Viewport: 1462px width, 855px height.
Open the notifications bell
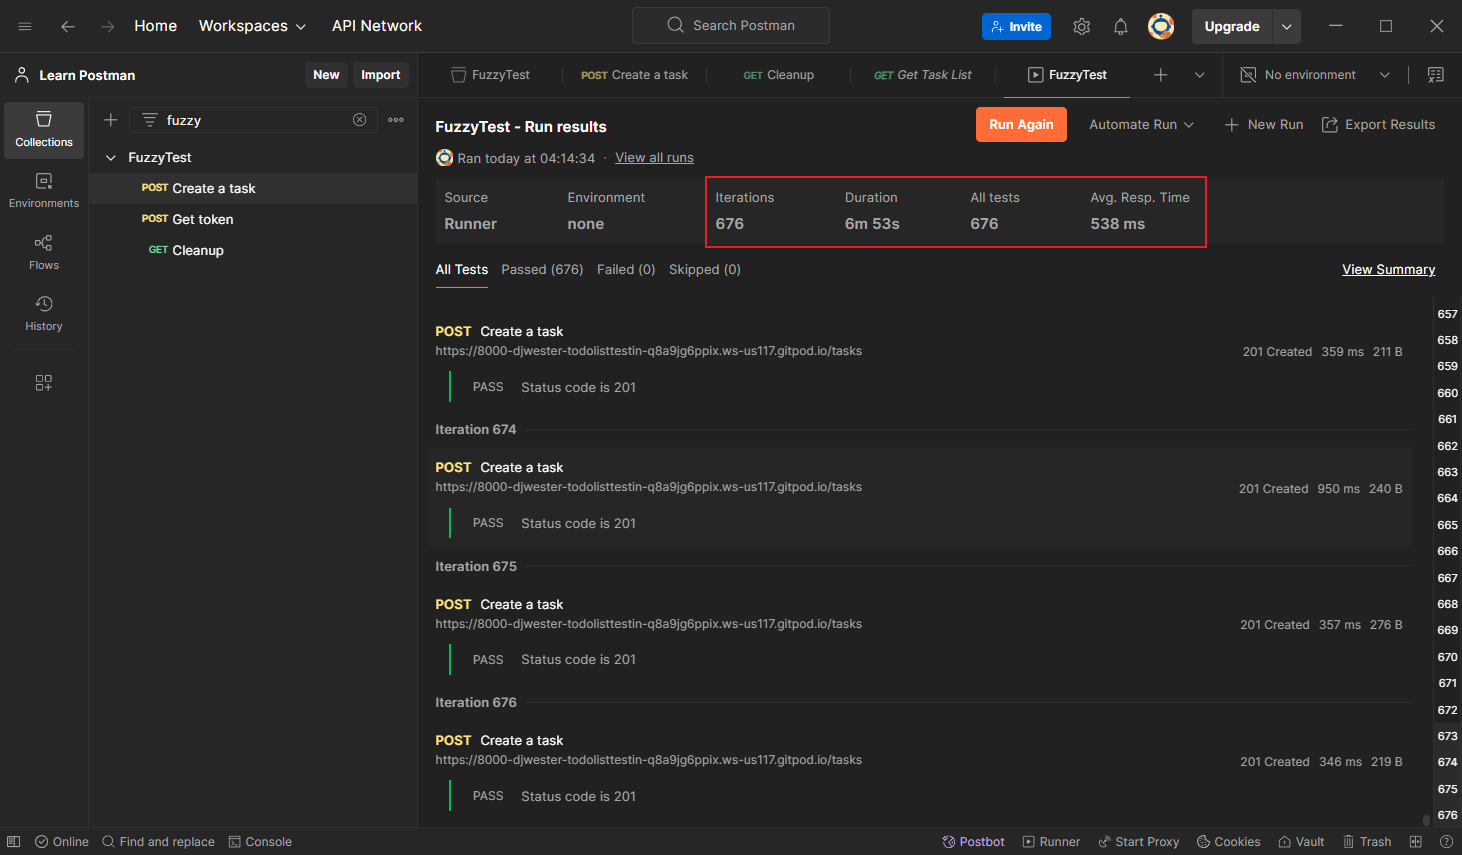tap(1121, 27)
